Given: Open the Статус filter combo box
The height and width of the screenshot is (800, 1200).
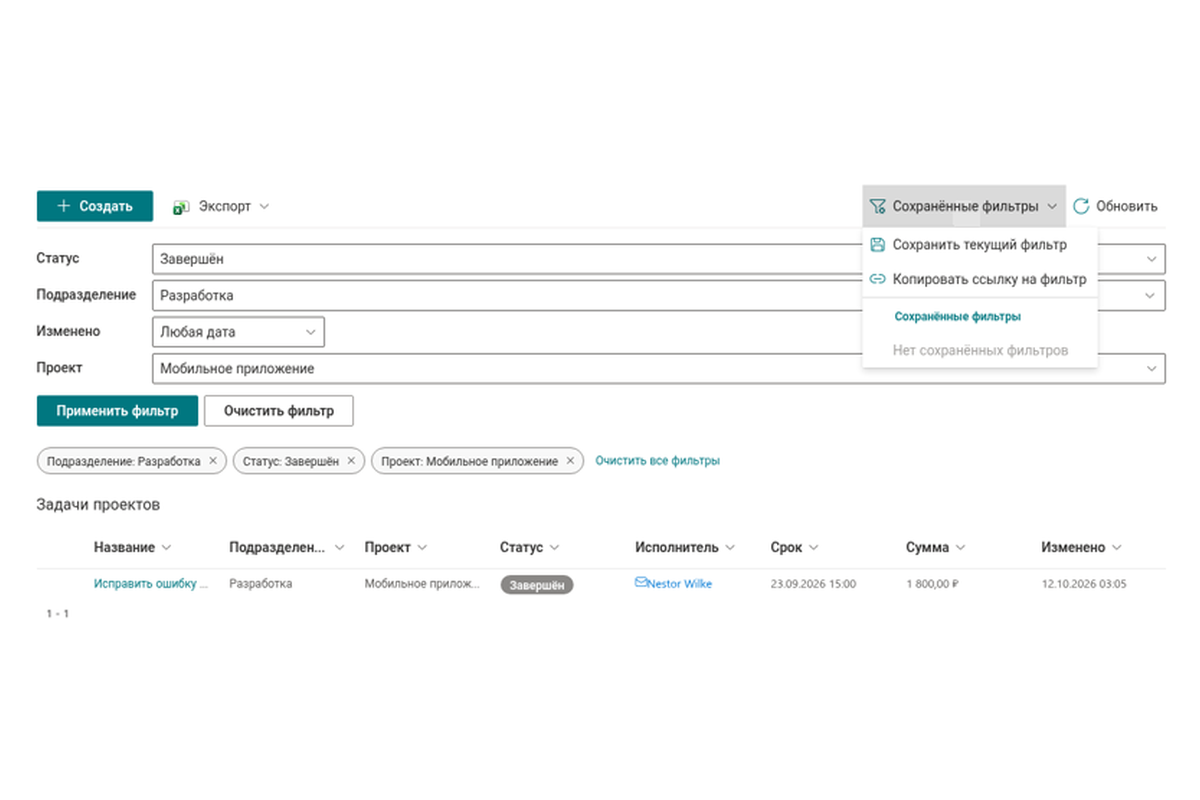Looking at the screenshot, I should (659, 259).
